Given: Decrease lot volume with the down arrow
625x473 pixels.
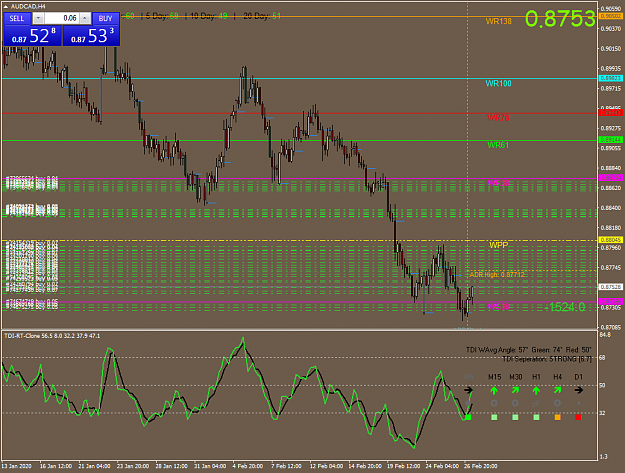Looking at the screenshot, I should pos(38,18).
